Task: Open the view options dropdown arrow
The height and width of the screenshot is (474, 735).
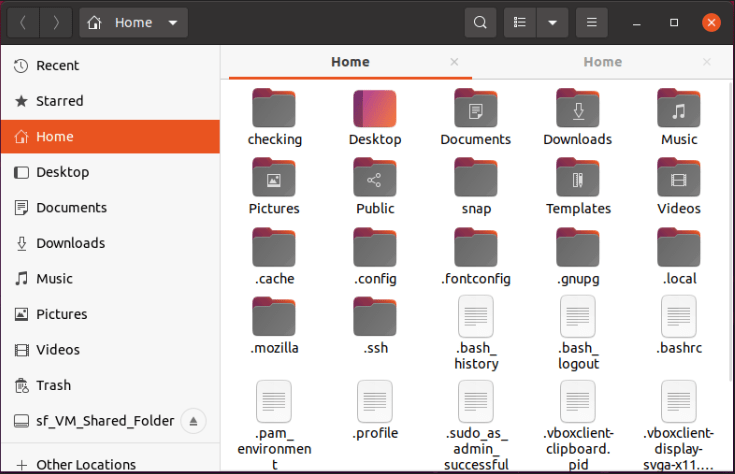Action: pyautogui.click(x=552, y=23)
